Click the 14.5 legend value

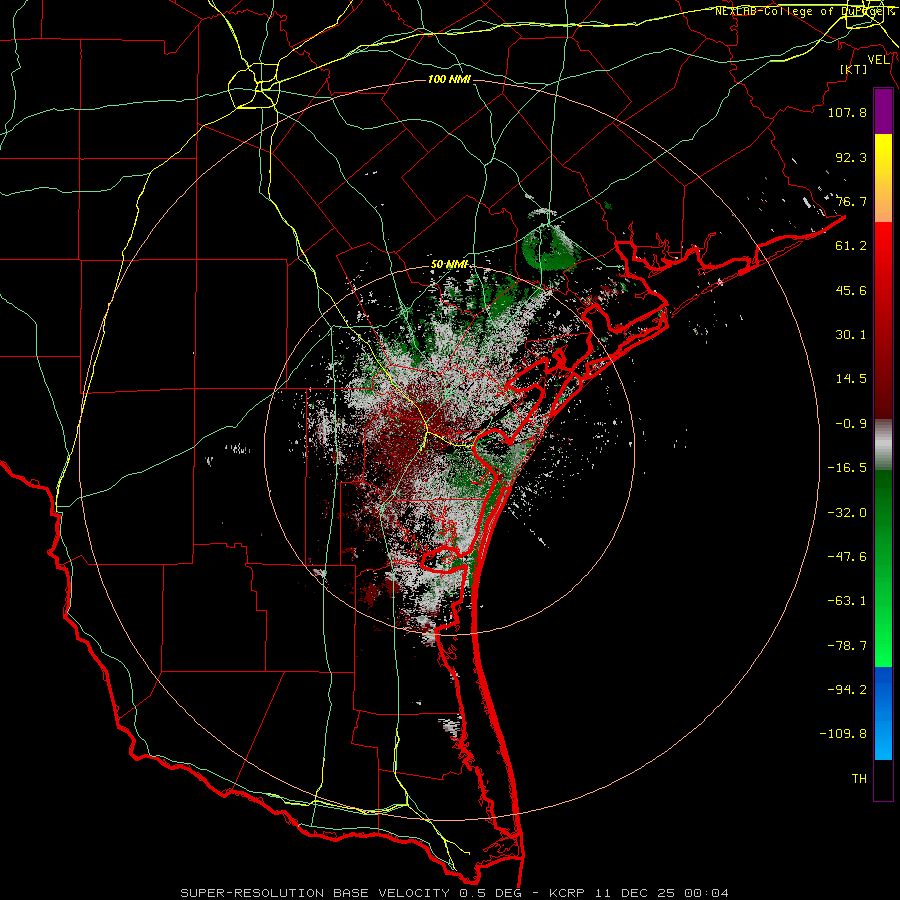click(x=851, y=379)
